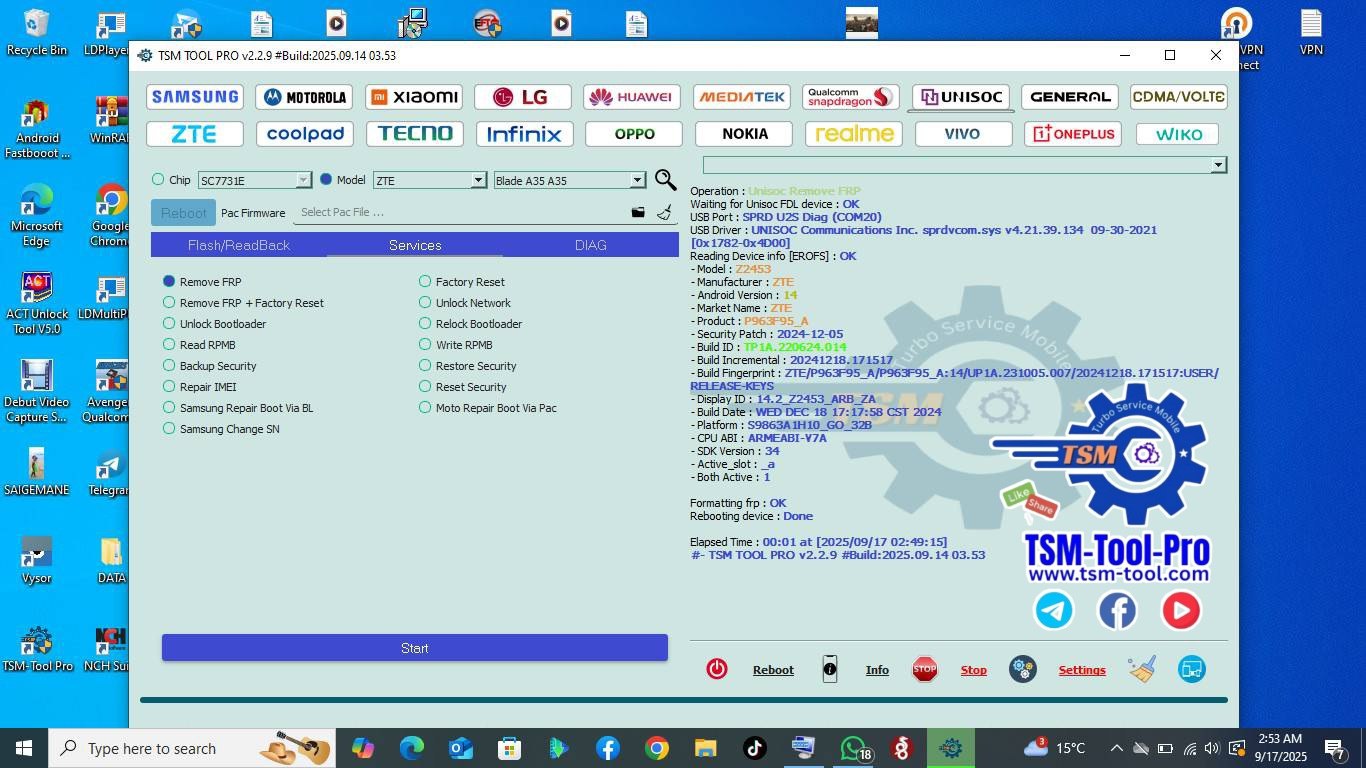The height and width of the screenshot is (768, 1366).
Task: Open the Xiaomi brand section
Action: click(414, 97)
